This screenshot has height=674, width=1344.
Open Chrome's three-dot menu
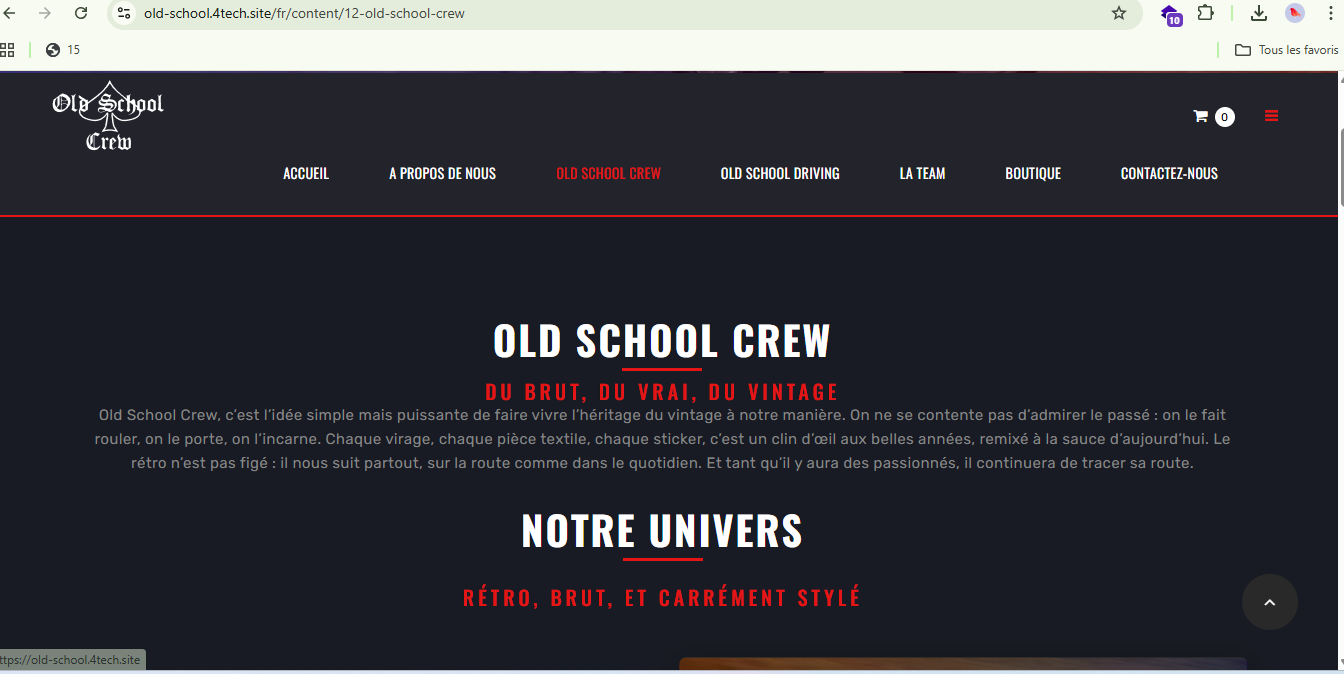click(1331, 14)
